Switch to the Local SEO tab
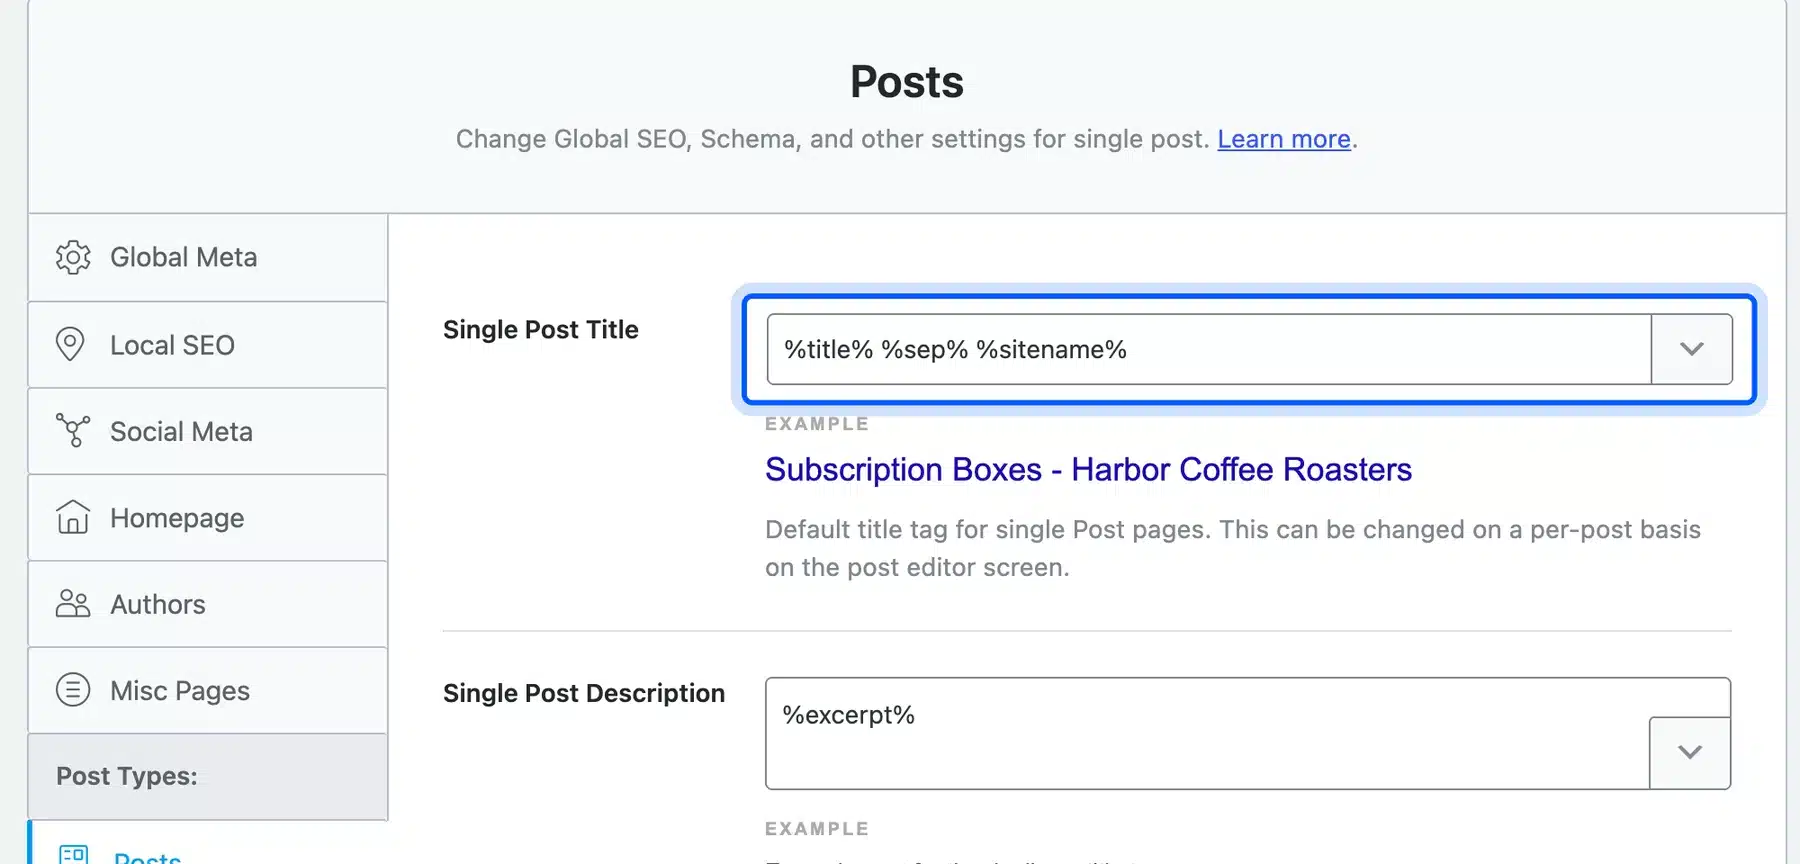 pyautogui.click(x=208, y=344)
